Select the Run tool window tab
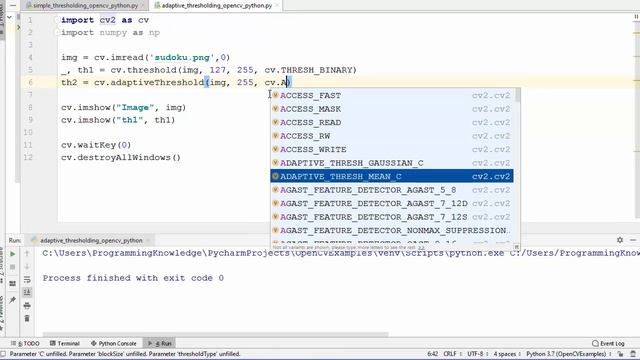640x360 pixels. 160,343
